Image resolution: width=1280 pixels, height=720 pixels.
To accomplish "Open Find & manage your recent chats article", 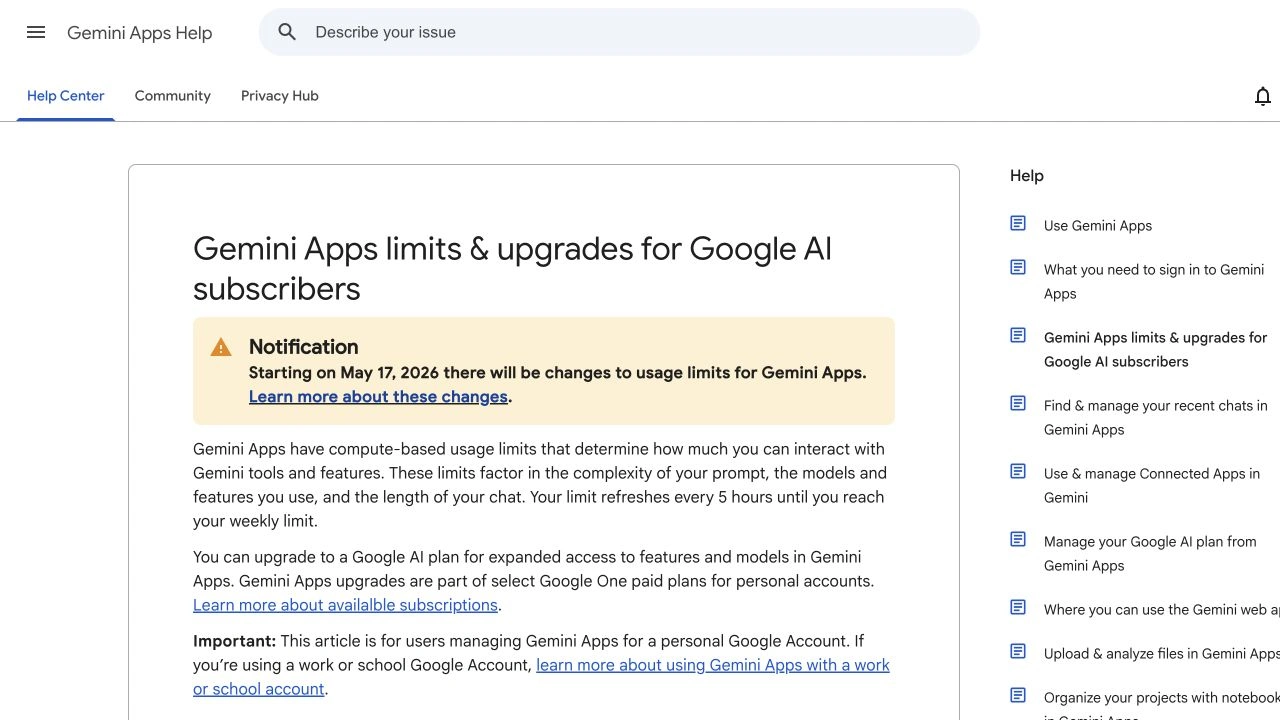I will pos(1155,418).
